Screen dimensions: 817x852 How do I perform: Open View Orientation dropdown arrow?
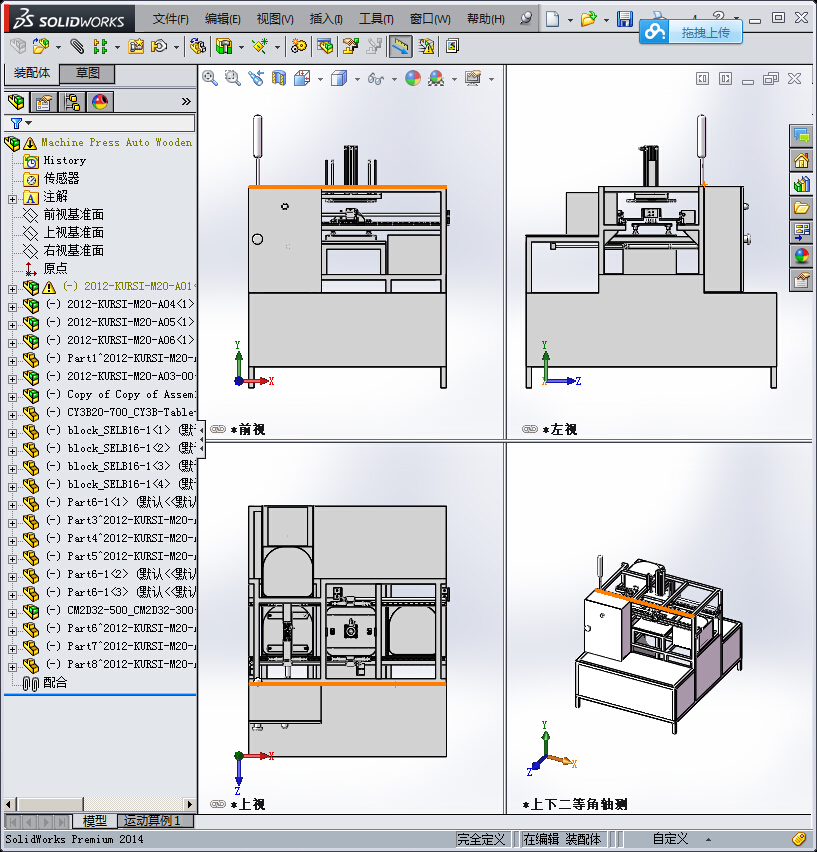pos(320,80)
